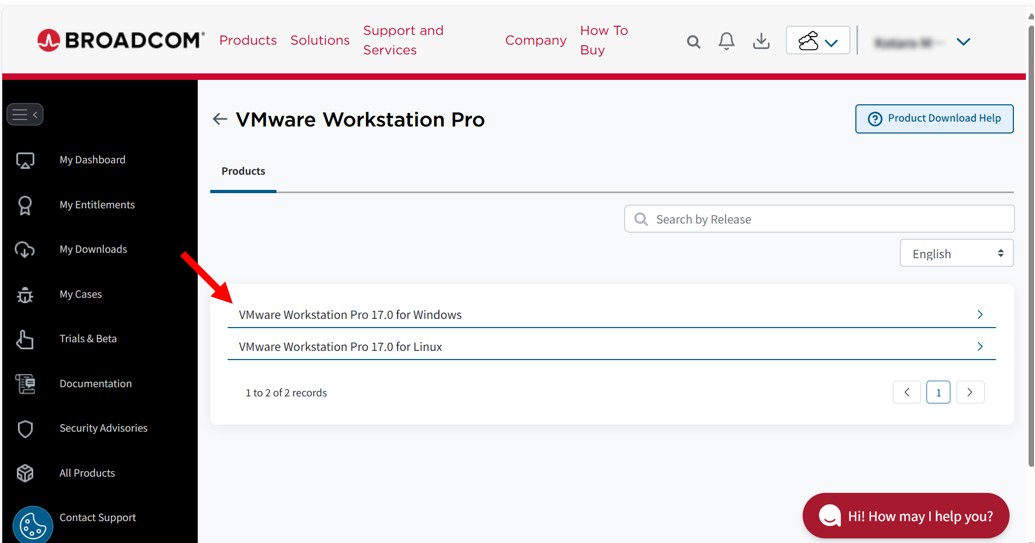Open My Entitlements in sidebar
Screen dimensions: 1035x543
point(97,205)
